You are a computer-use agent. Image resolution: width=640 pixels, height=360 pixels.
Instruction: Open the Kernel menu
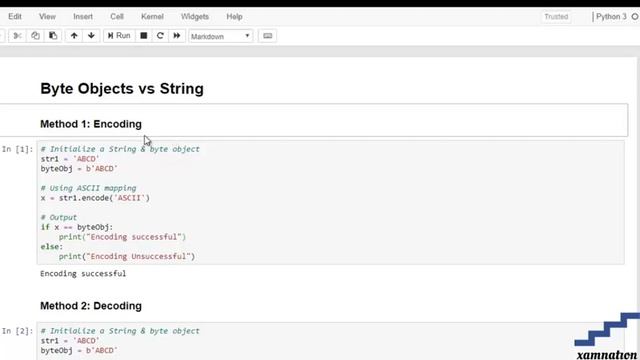pyautogui.click(x=152, y=17)
